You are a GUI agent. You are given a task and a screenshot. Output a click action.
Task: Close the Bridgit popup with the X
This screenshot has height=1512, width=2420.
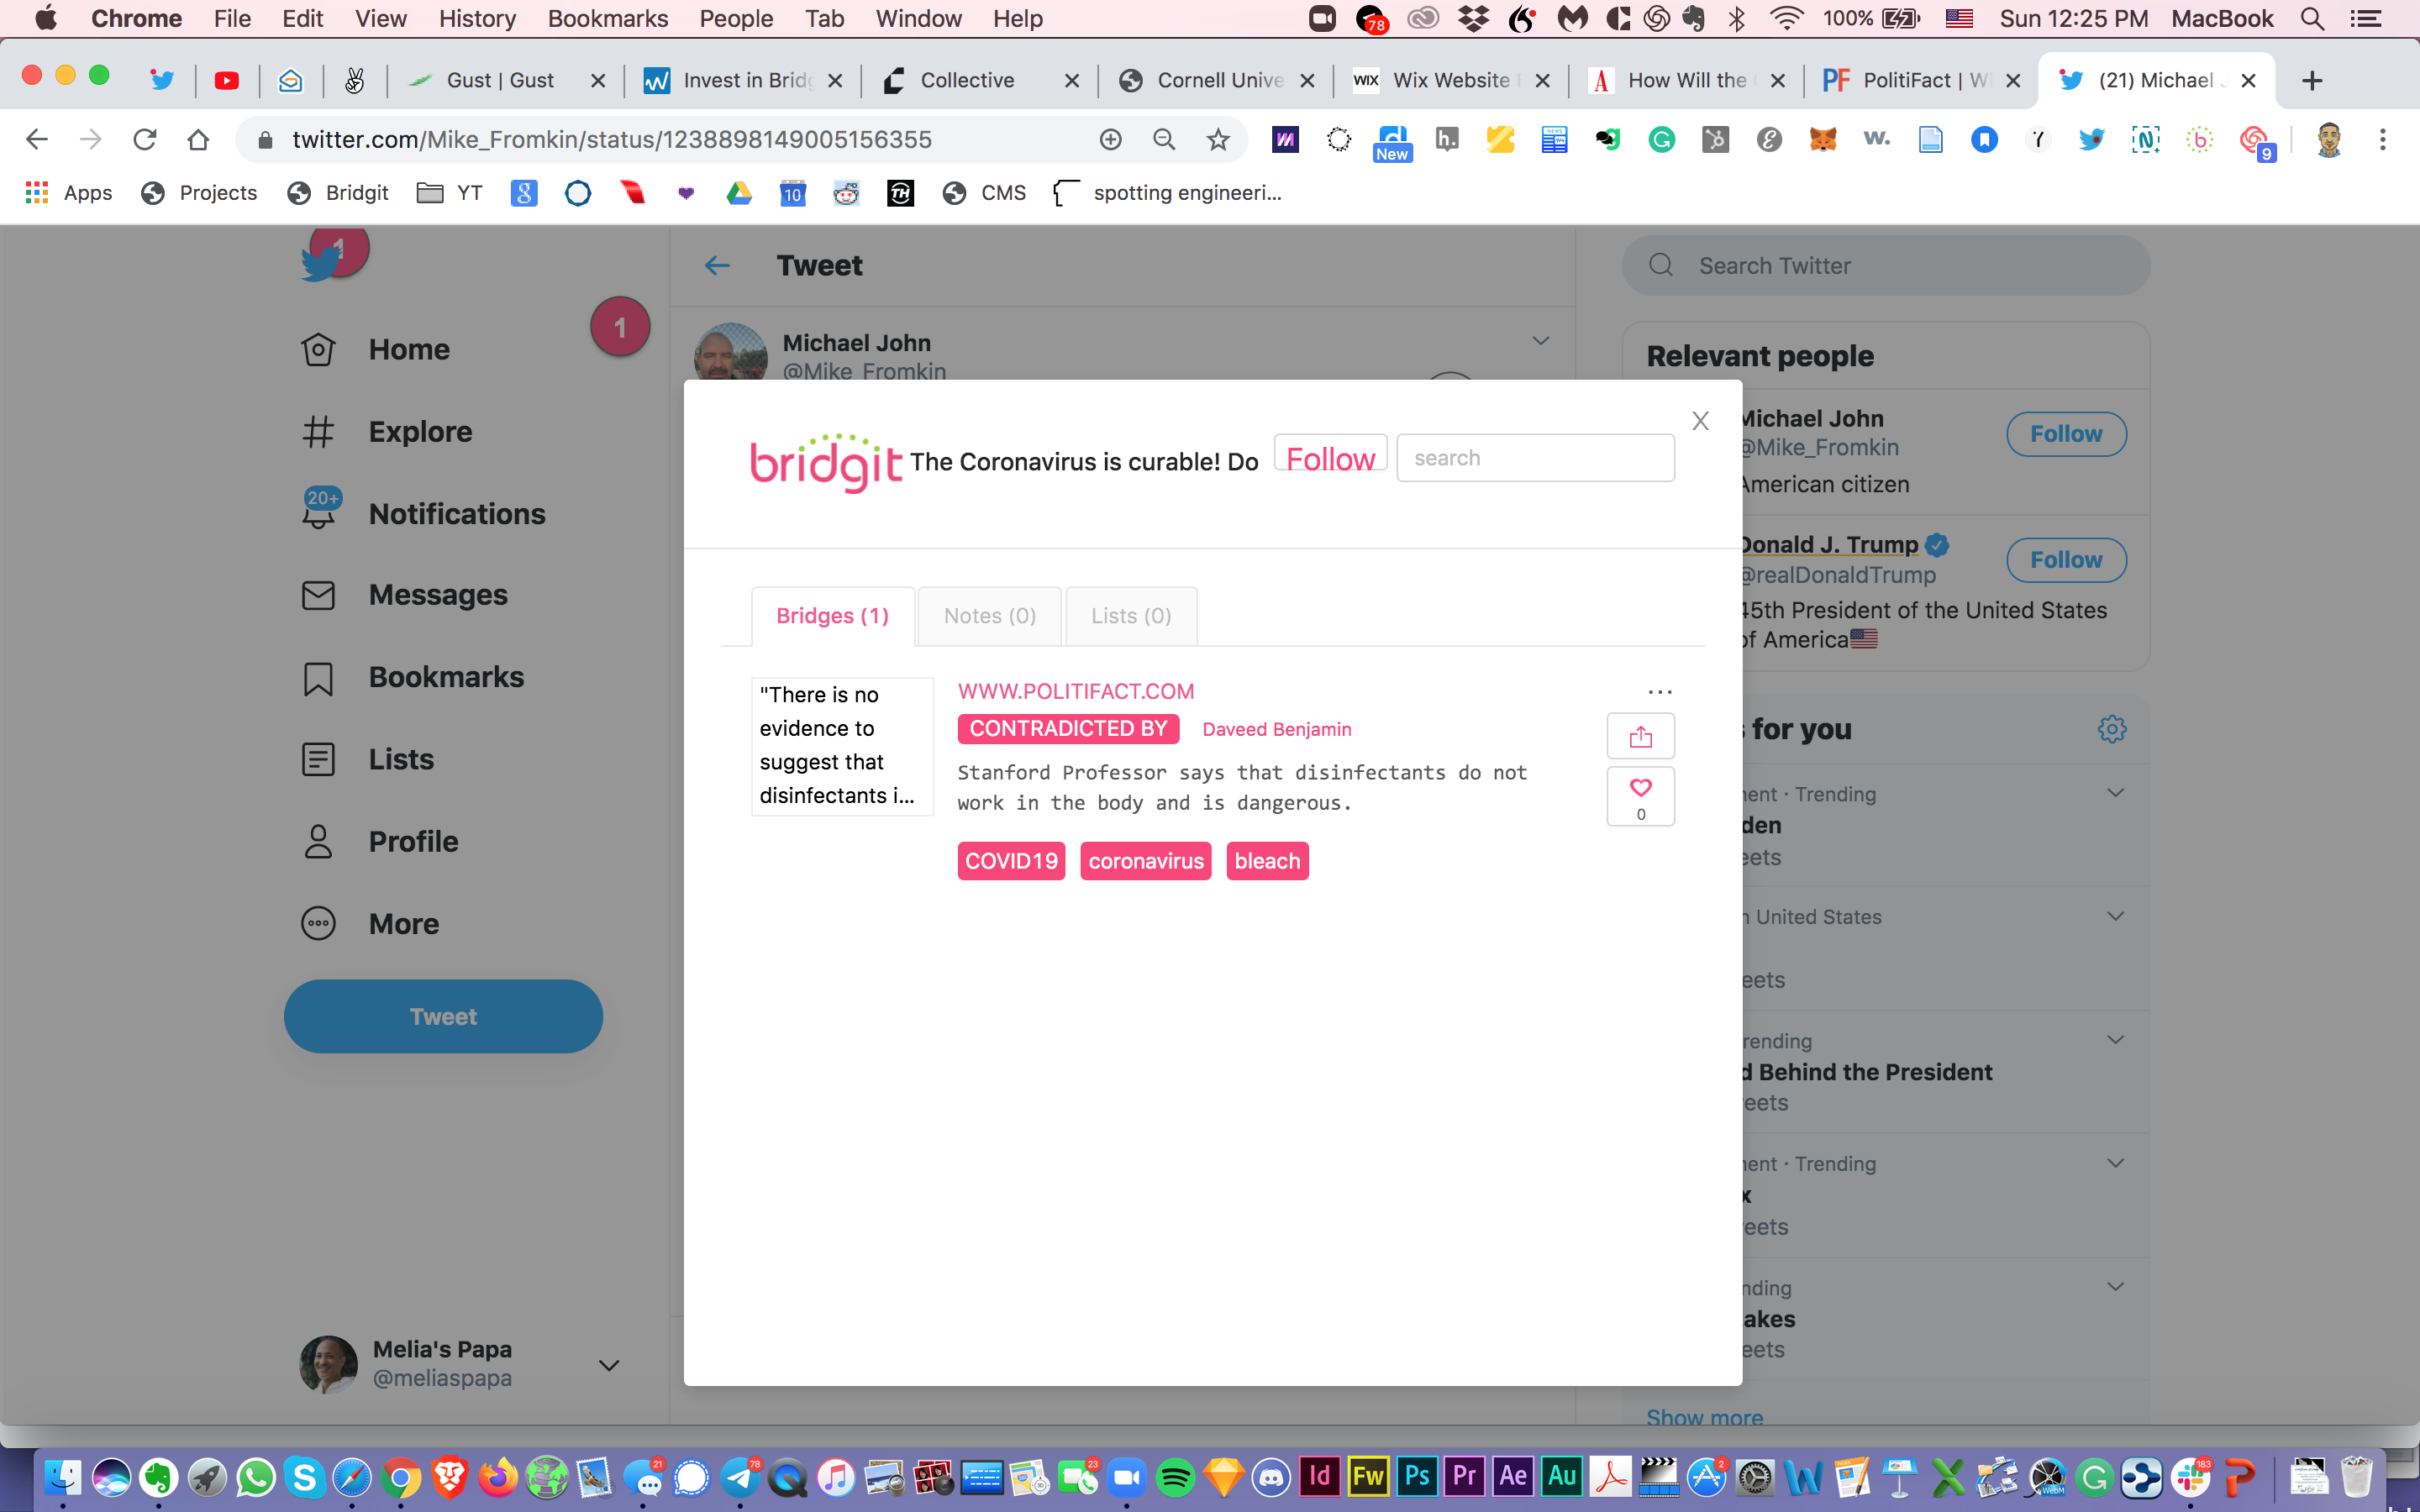[1700, 421]
